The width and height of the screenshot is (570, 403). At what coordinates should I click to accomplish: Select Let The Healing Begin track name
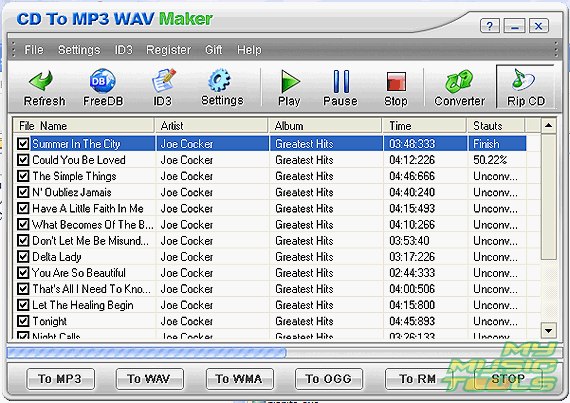pyautogui.click(x=83, y=305)
